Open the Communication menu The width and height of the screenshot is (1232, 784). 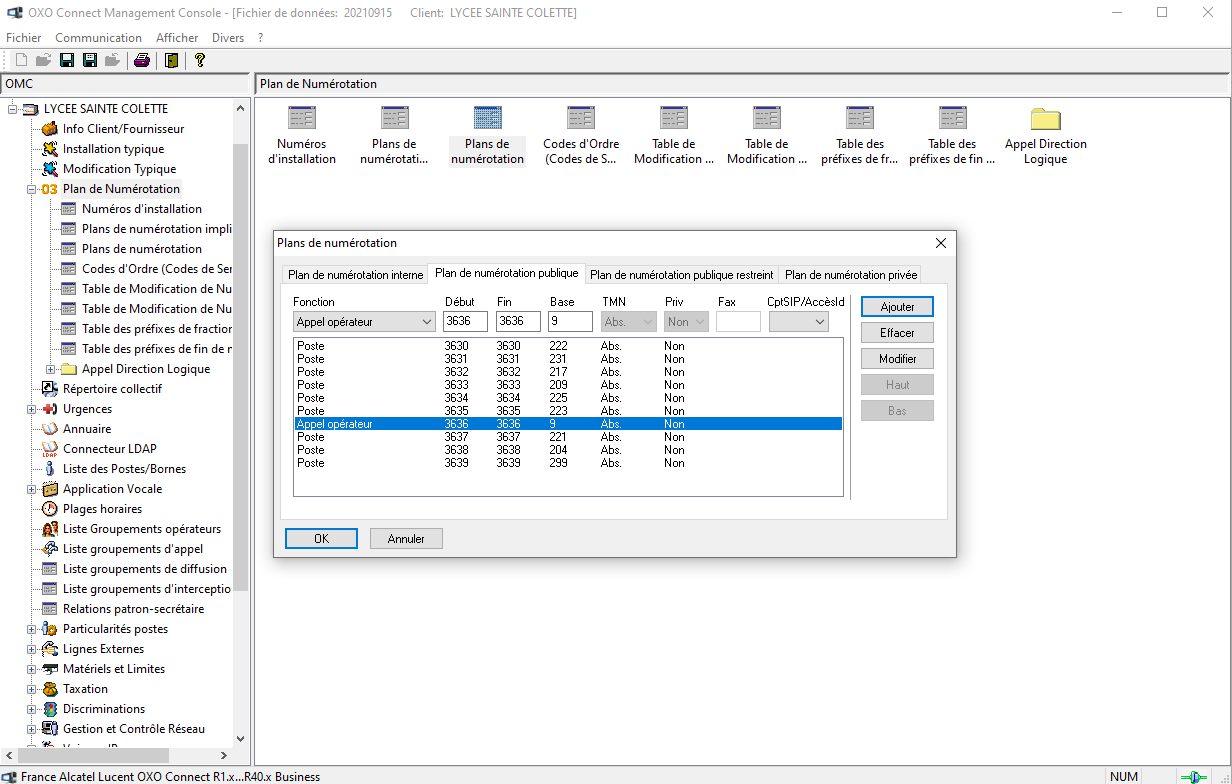click(x=98, y=38)
